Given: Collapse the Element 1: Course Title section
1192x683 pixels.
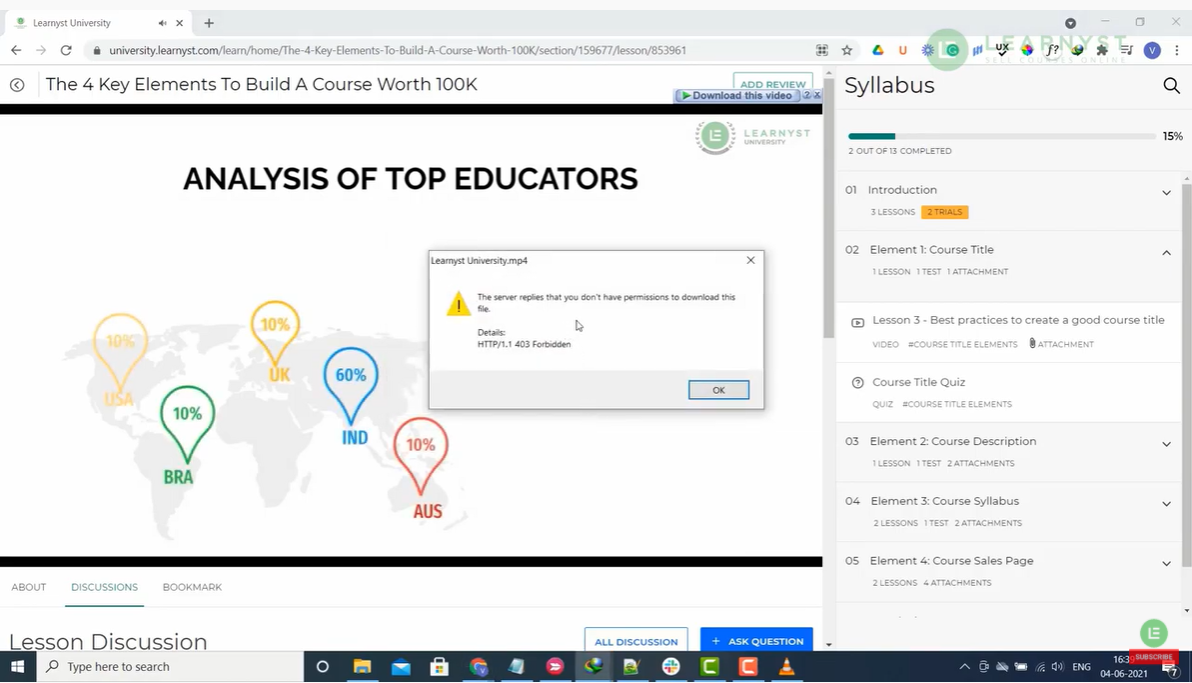Looking at the screenshot, I should (x=1166, y=253).
